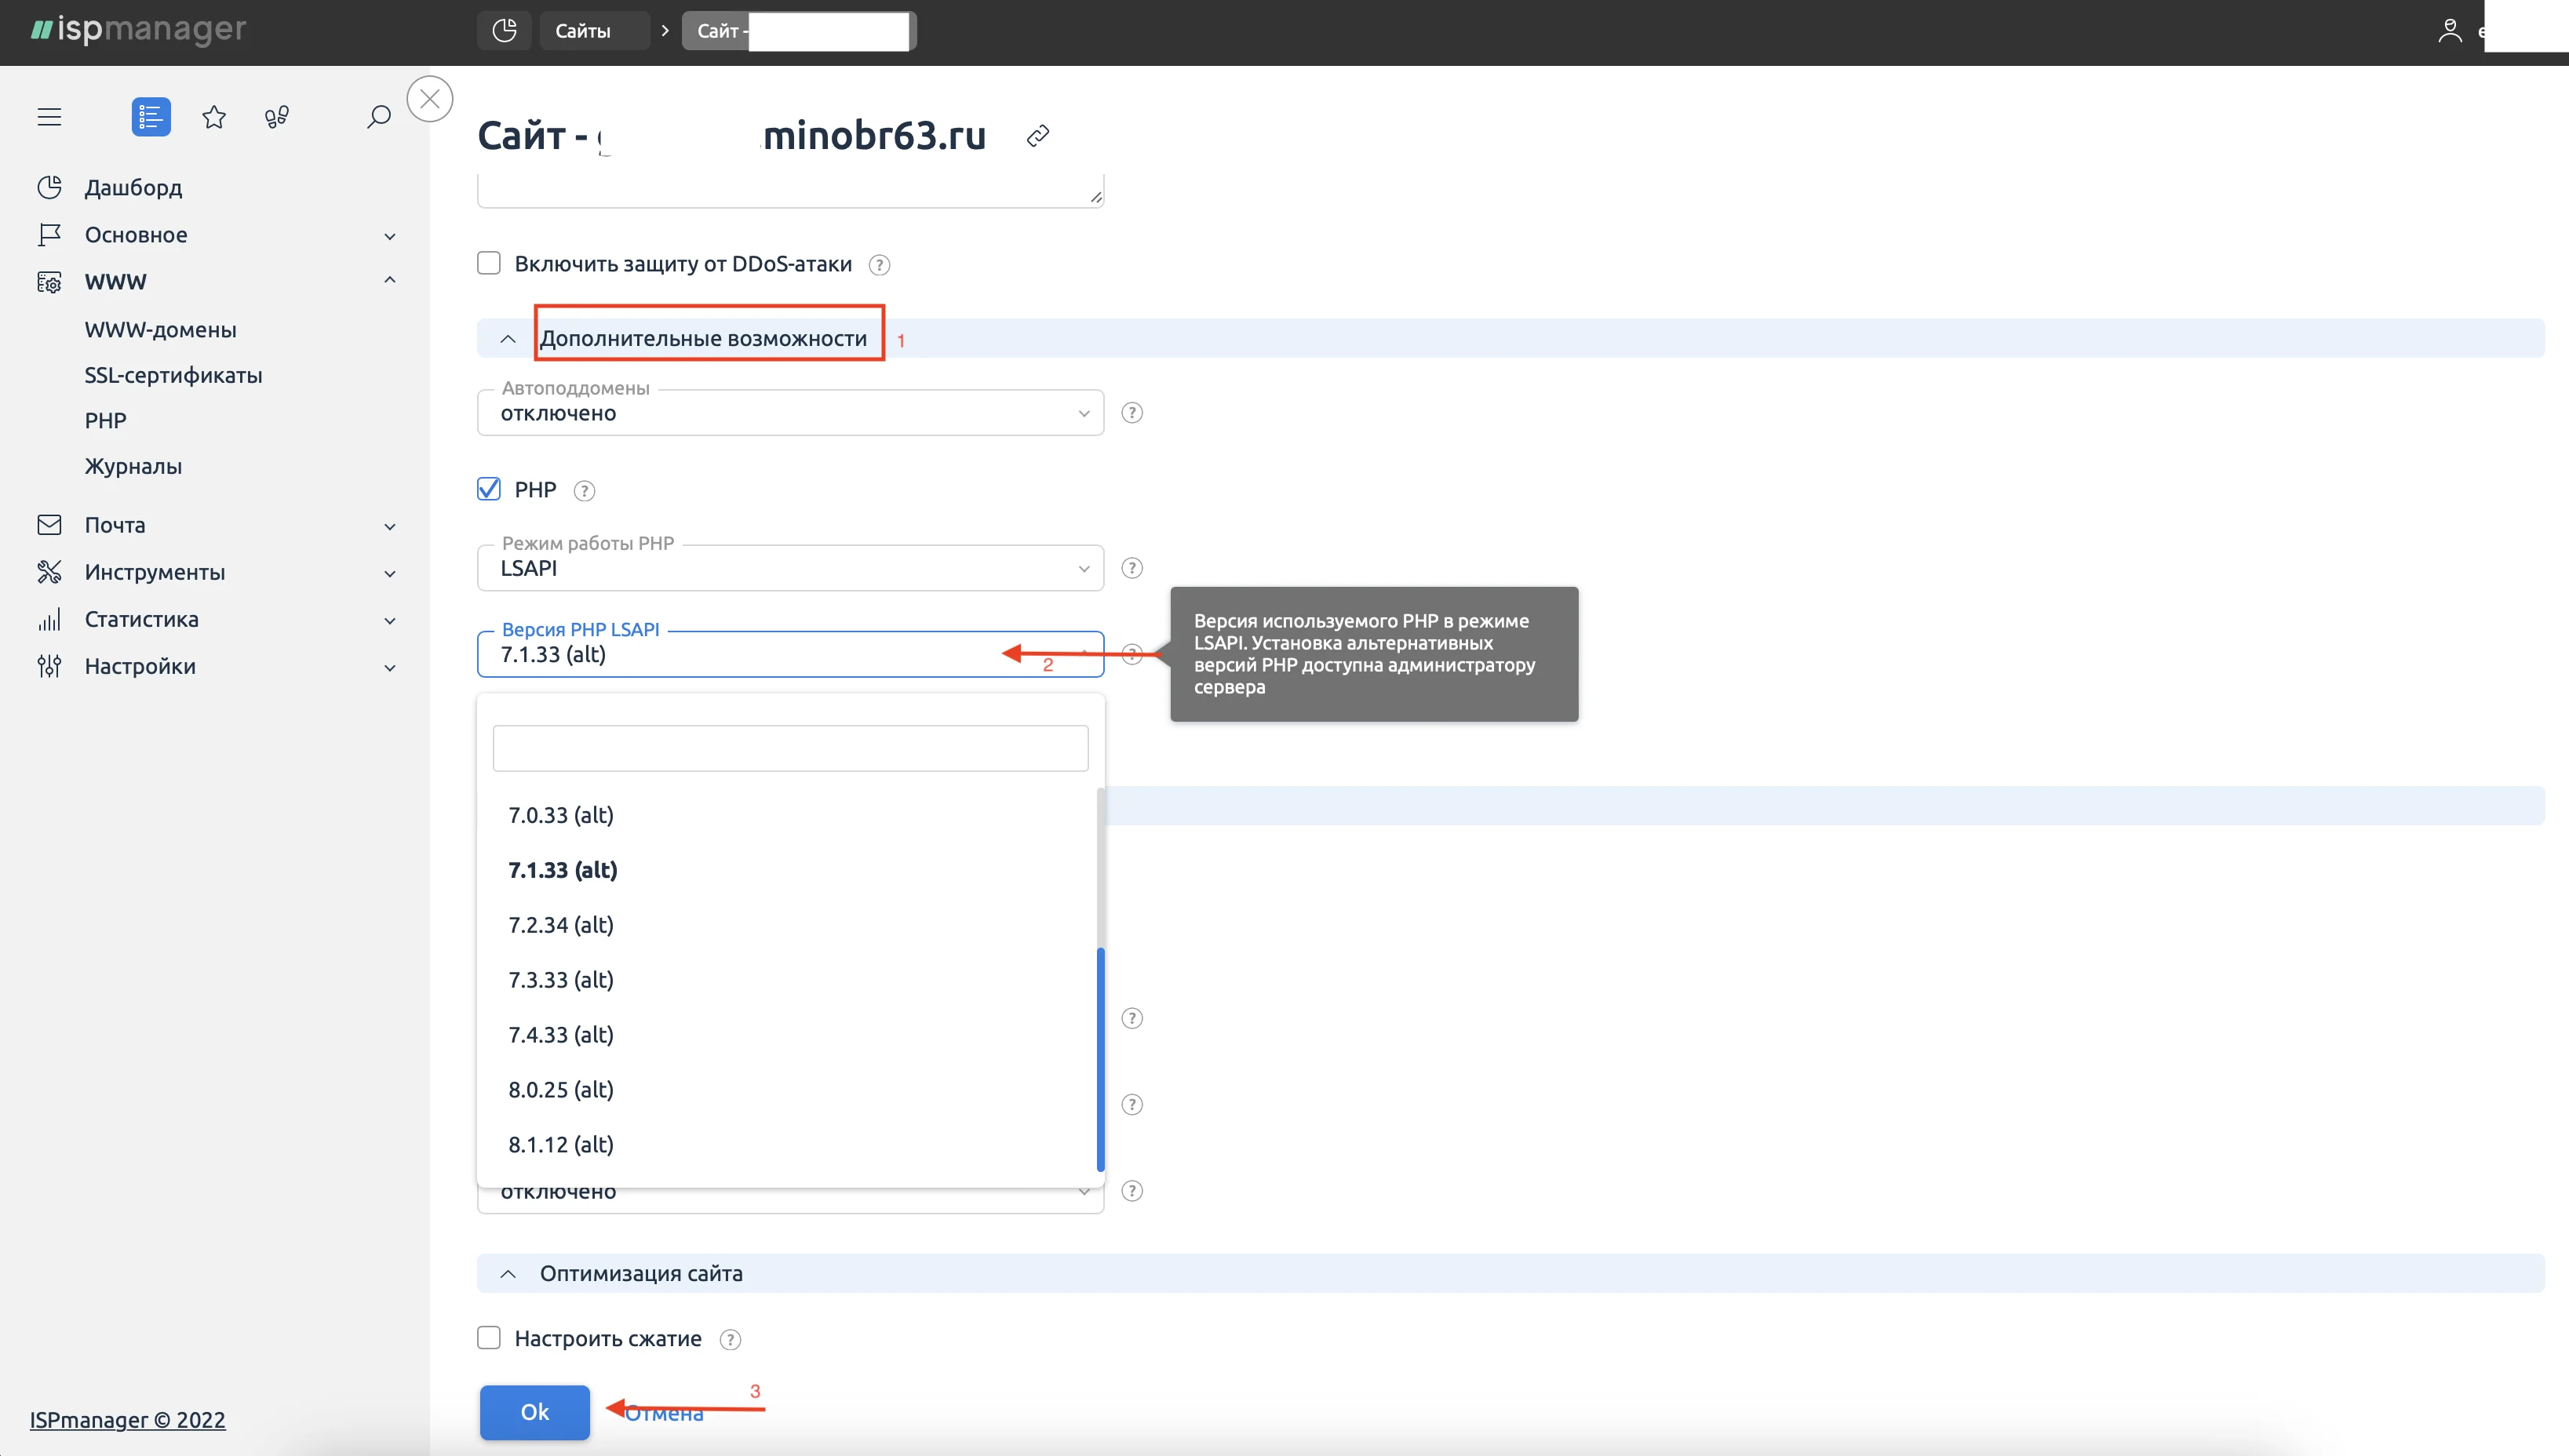The image size is (2569, 1456).
Task: Open the Почта menu section
Action: click(x=115, y=524)
